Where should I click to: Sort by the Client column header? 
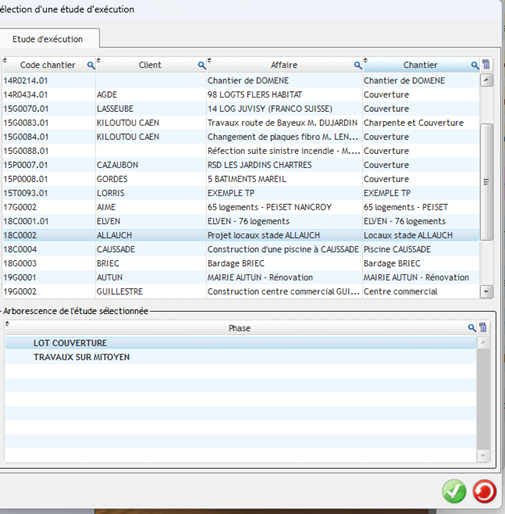point(150,65)
